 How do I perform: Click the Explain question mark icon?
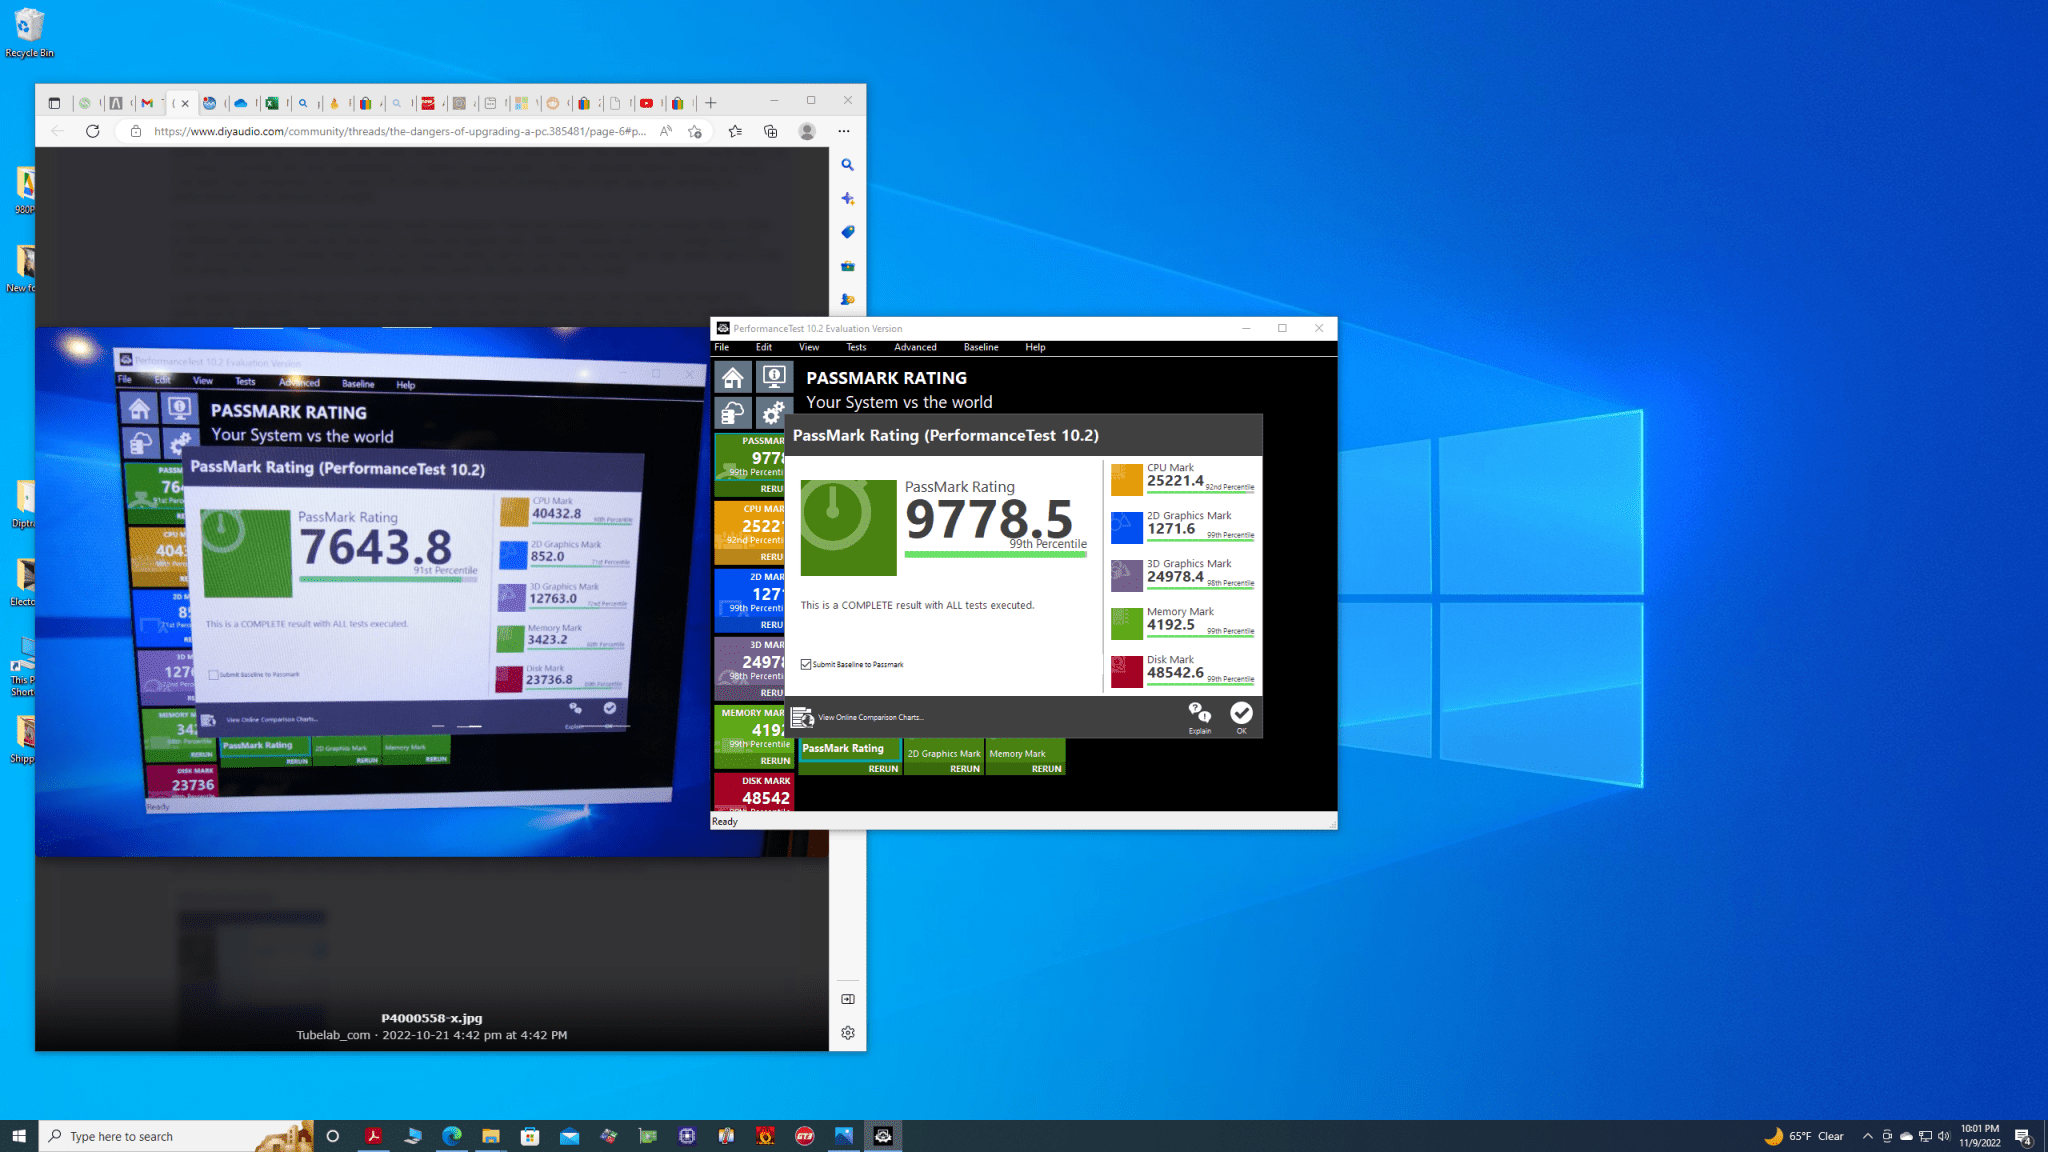(x=1199, y=715)
